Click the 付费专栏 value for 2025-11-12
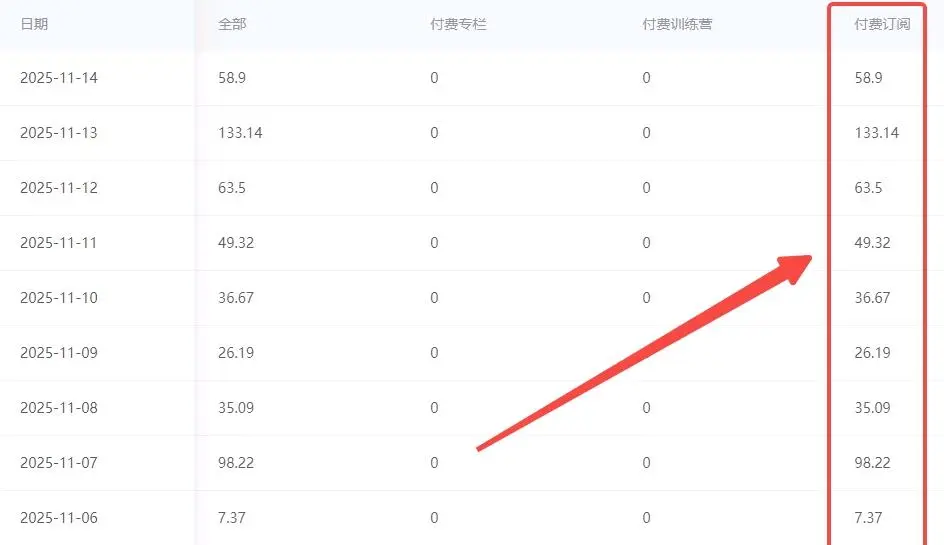This screenshot has width=944, height=545. (434, 188)
